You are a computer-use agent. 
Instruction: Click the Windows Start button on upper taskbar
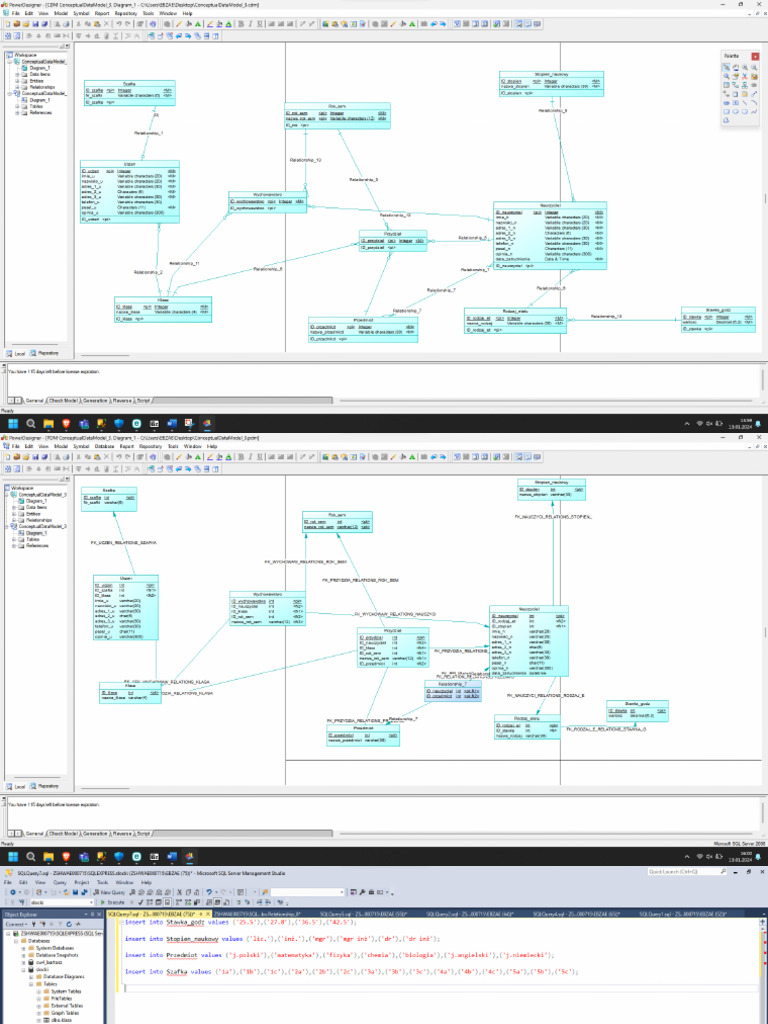pos(14,423)
